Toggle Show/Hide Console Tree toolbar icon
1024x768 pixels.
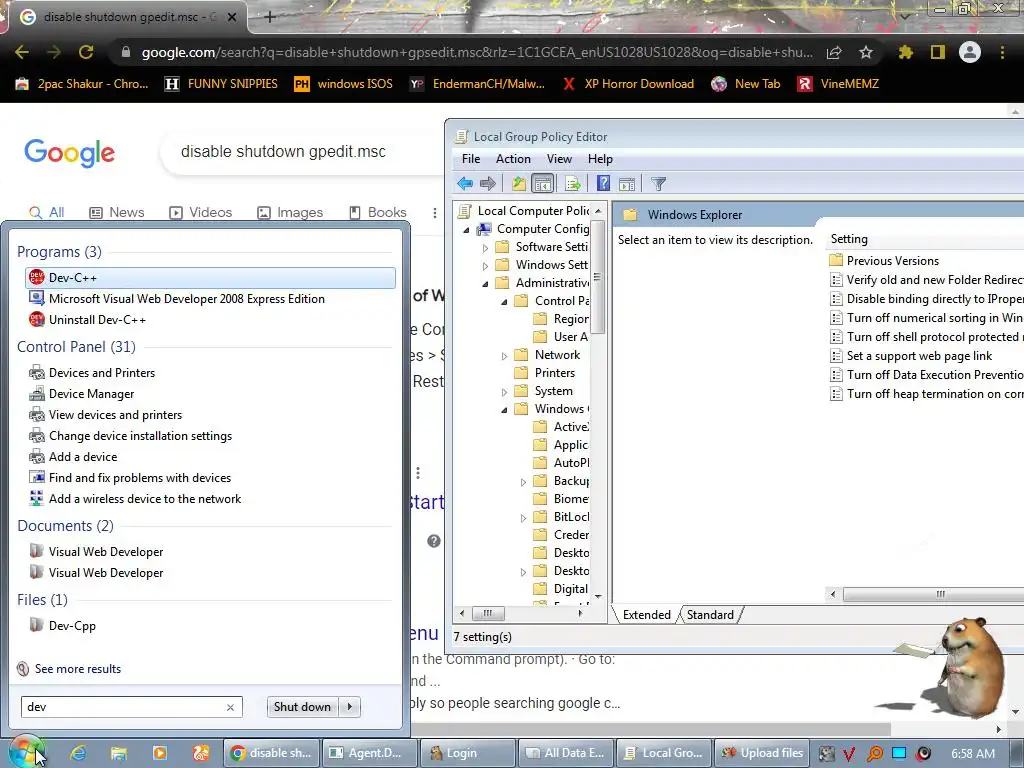(543, 184)
